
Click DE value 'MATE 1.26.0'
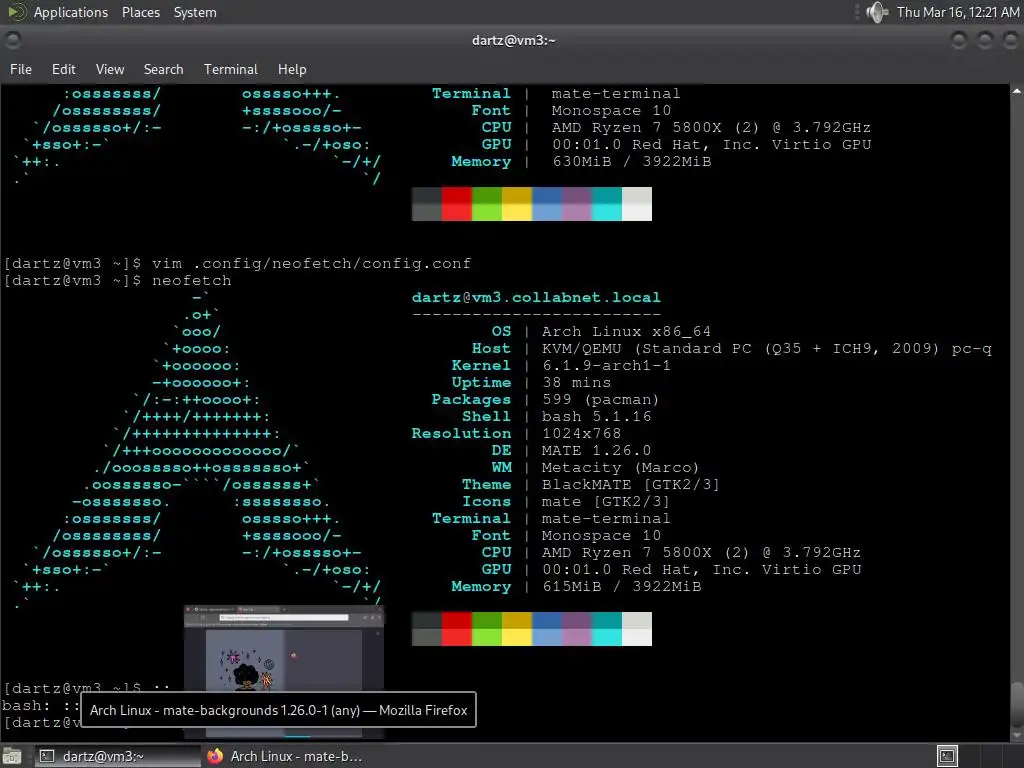[596, 450]
